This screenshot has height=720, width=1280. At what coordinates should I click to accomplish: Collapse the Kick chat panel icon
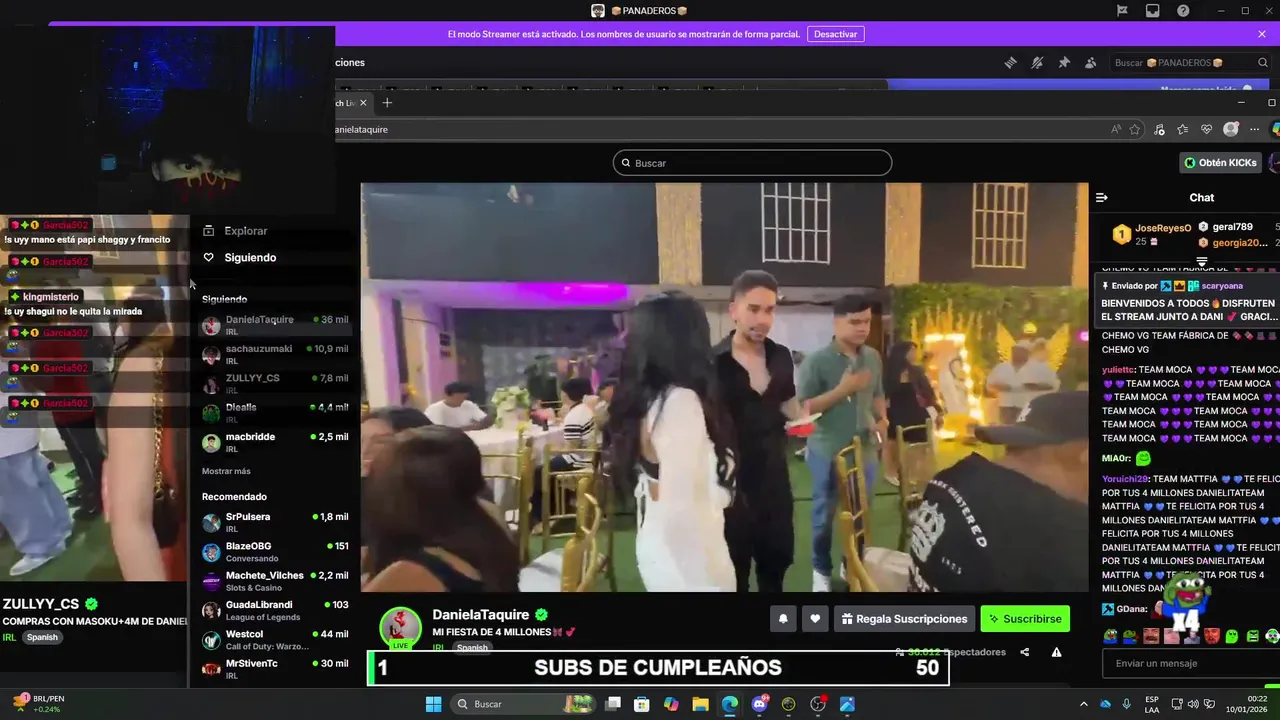point(1102,197)
